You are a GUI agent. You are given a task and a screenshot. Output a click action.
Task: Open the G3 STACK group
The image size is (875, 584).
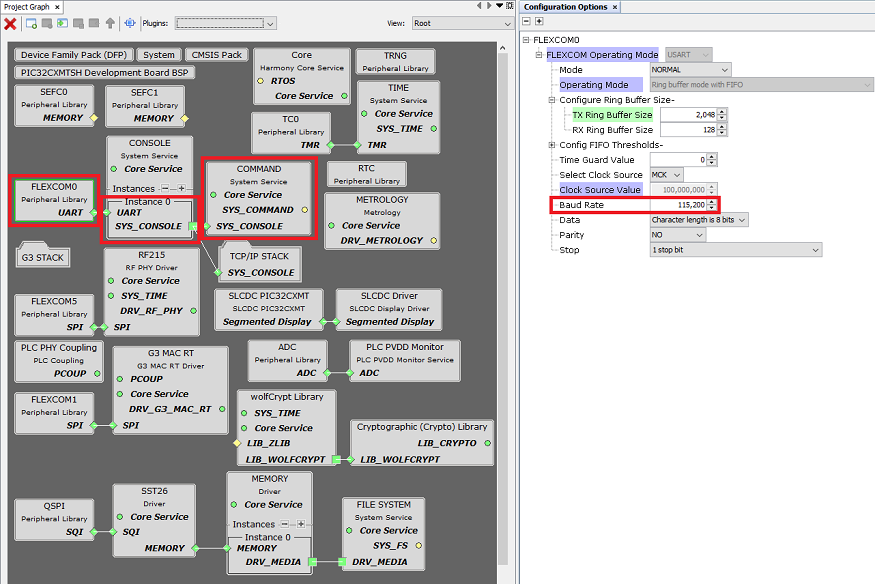42,257
